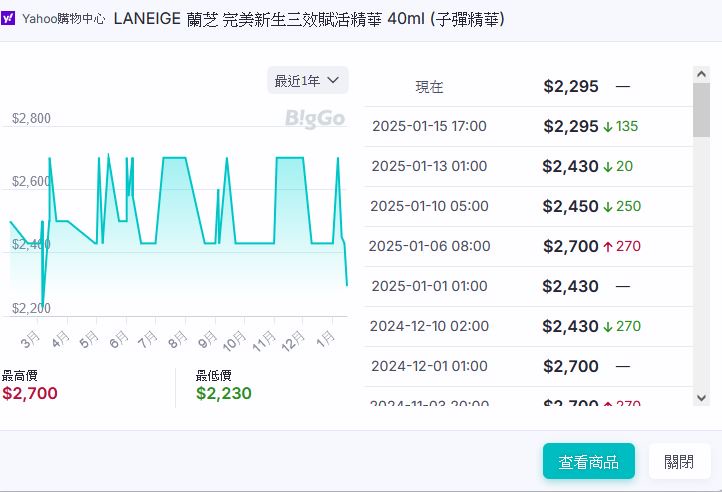
Task: Click the BigGo watermark on chart
Action: pos(314,119)
